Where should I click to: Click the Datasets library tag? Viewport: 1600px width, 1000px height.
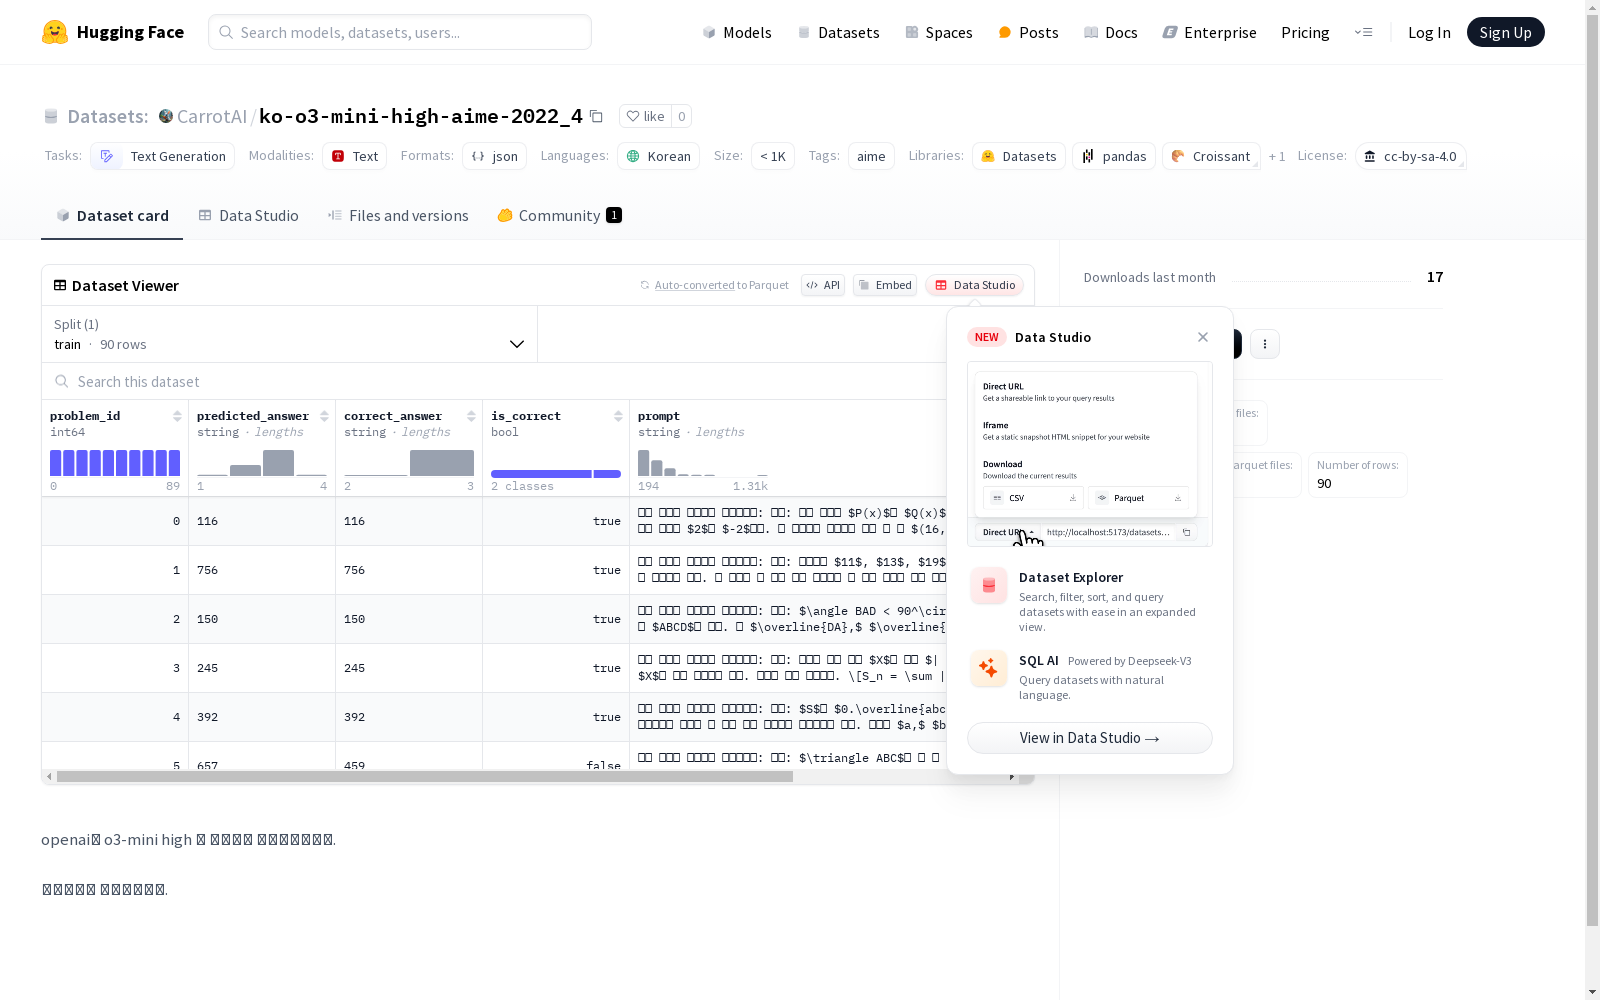1019,156
